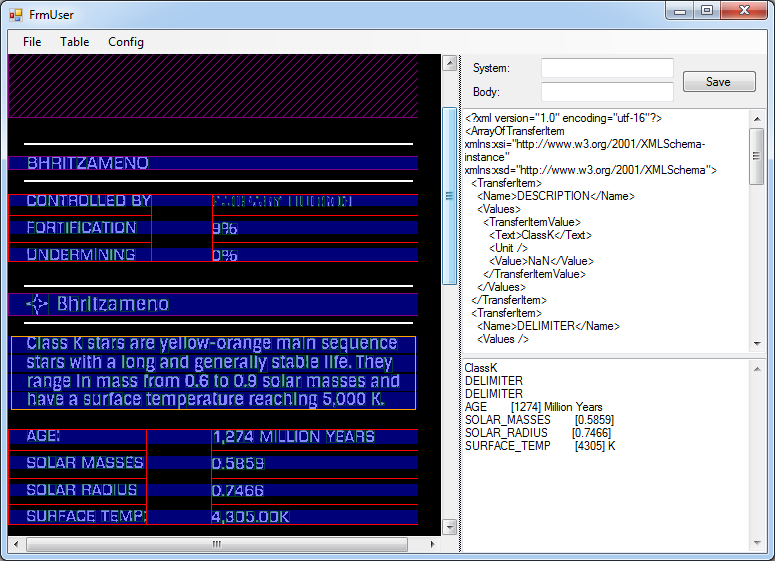Image resolution: width=775 pixels, height=561 pixels.
Task: Click the <Unit /> line
Action: 509,248
